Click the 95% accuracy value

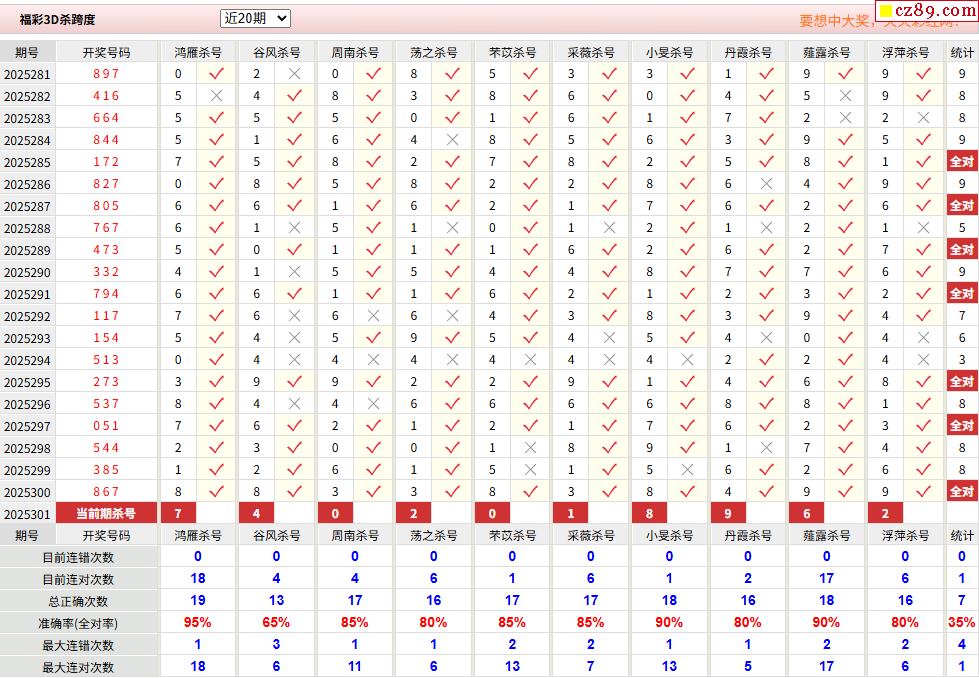(197, 622)
